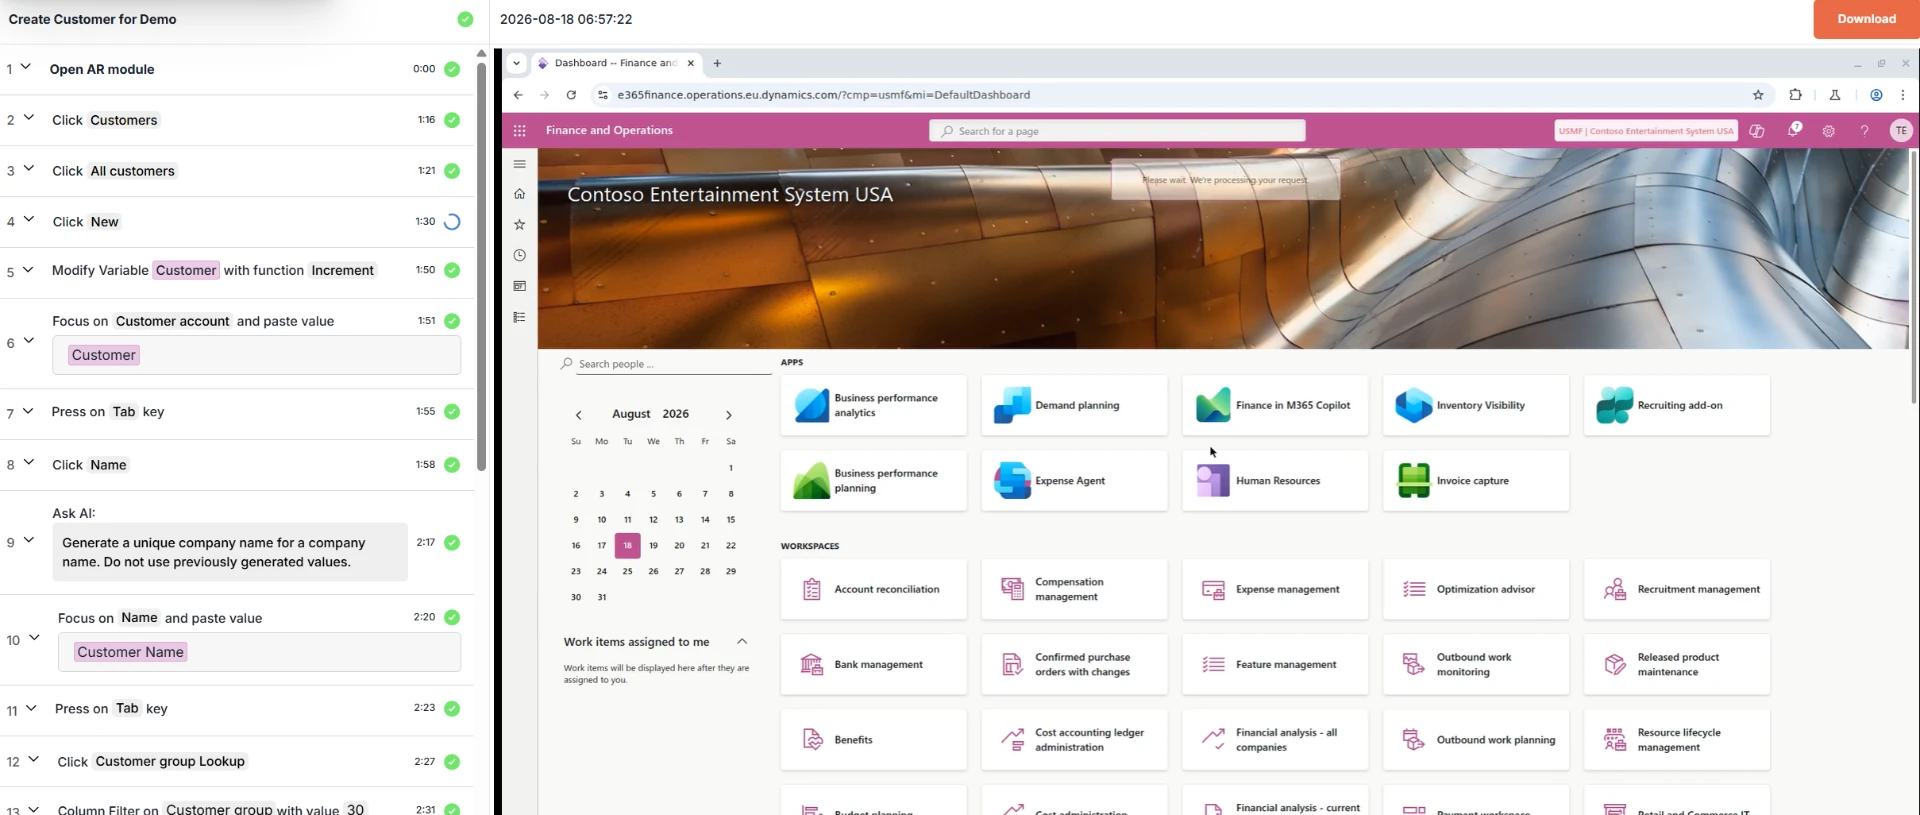Open Recent clock icon in sidebar

click(x=519, y=256)
